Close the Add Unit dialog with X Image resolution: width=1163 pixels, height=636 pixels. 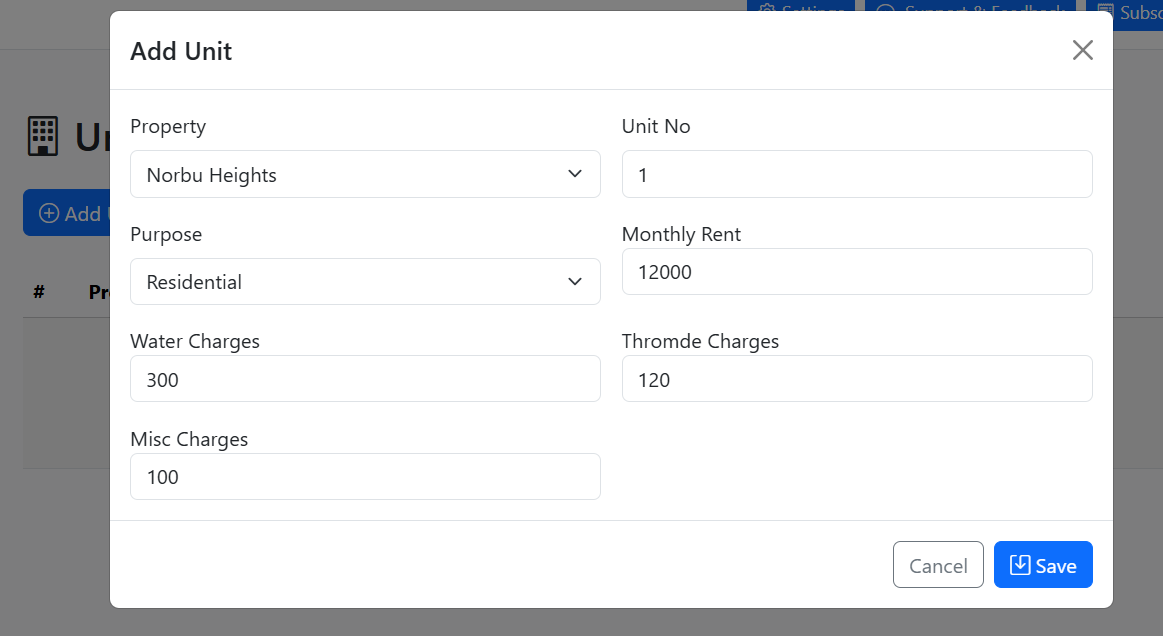[x=1082, y=50]
